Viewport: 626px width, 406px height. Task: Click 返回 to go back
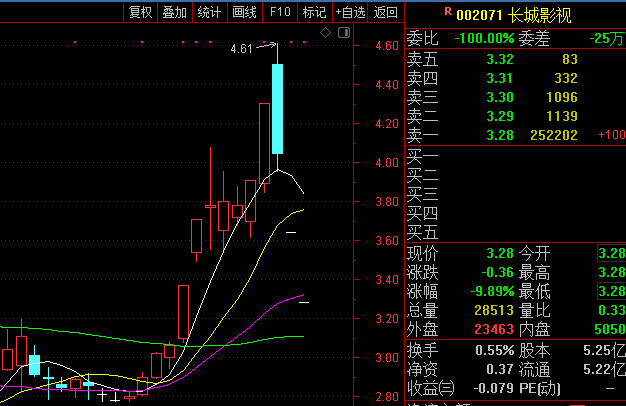[385, 12]
